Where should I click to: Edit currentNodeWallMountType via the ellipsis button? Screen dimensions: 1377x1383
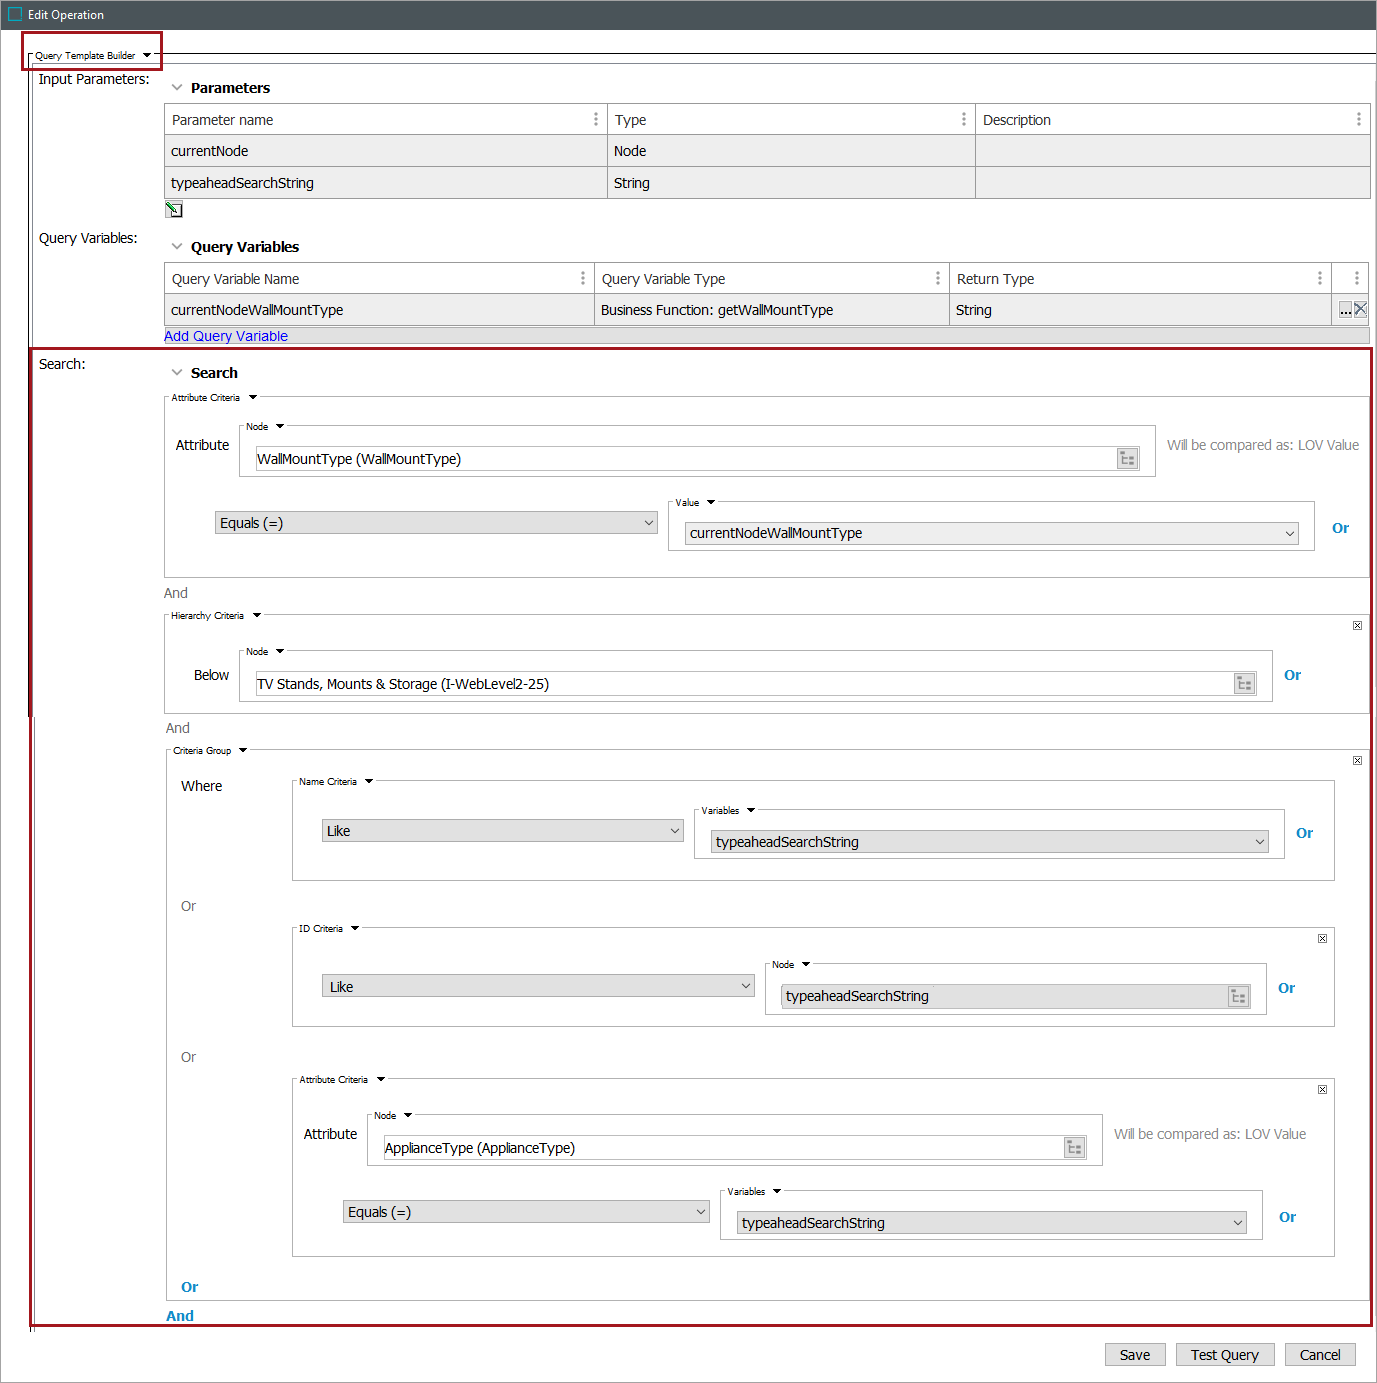[1345, 310]
